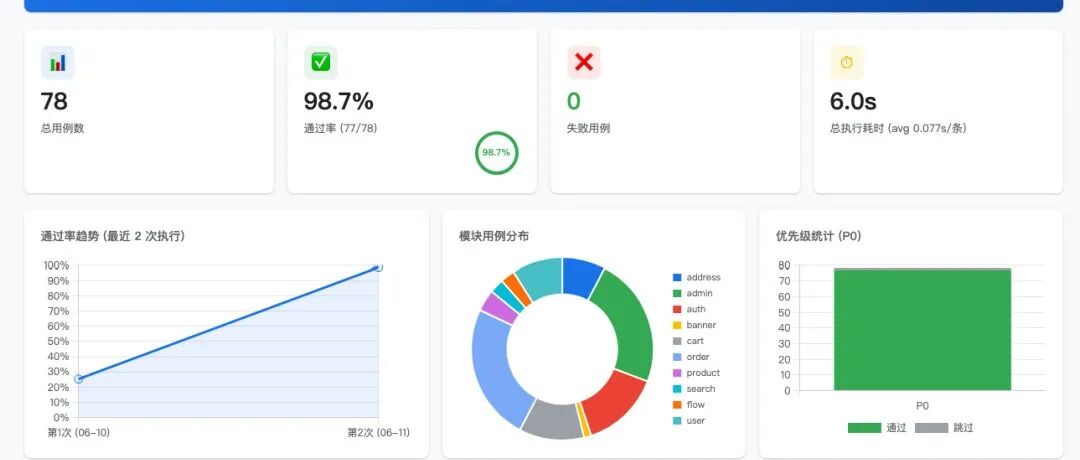Click the P0 axis label under bar

point(922,406)
